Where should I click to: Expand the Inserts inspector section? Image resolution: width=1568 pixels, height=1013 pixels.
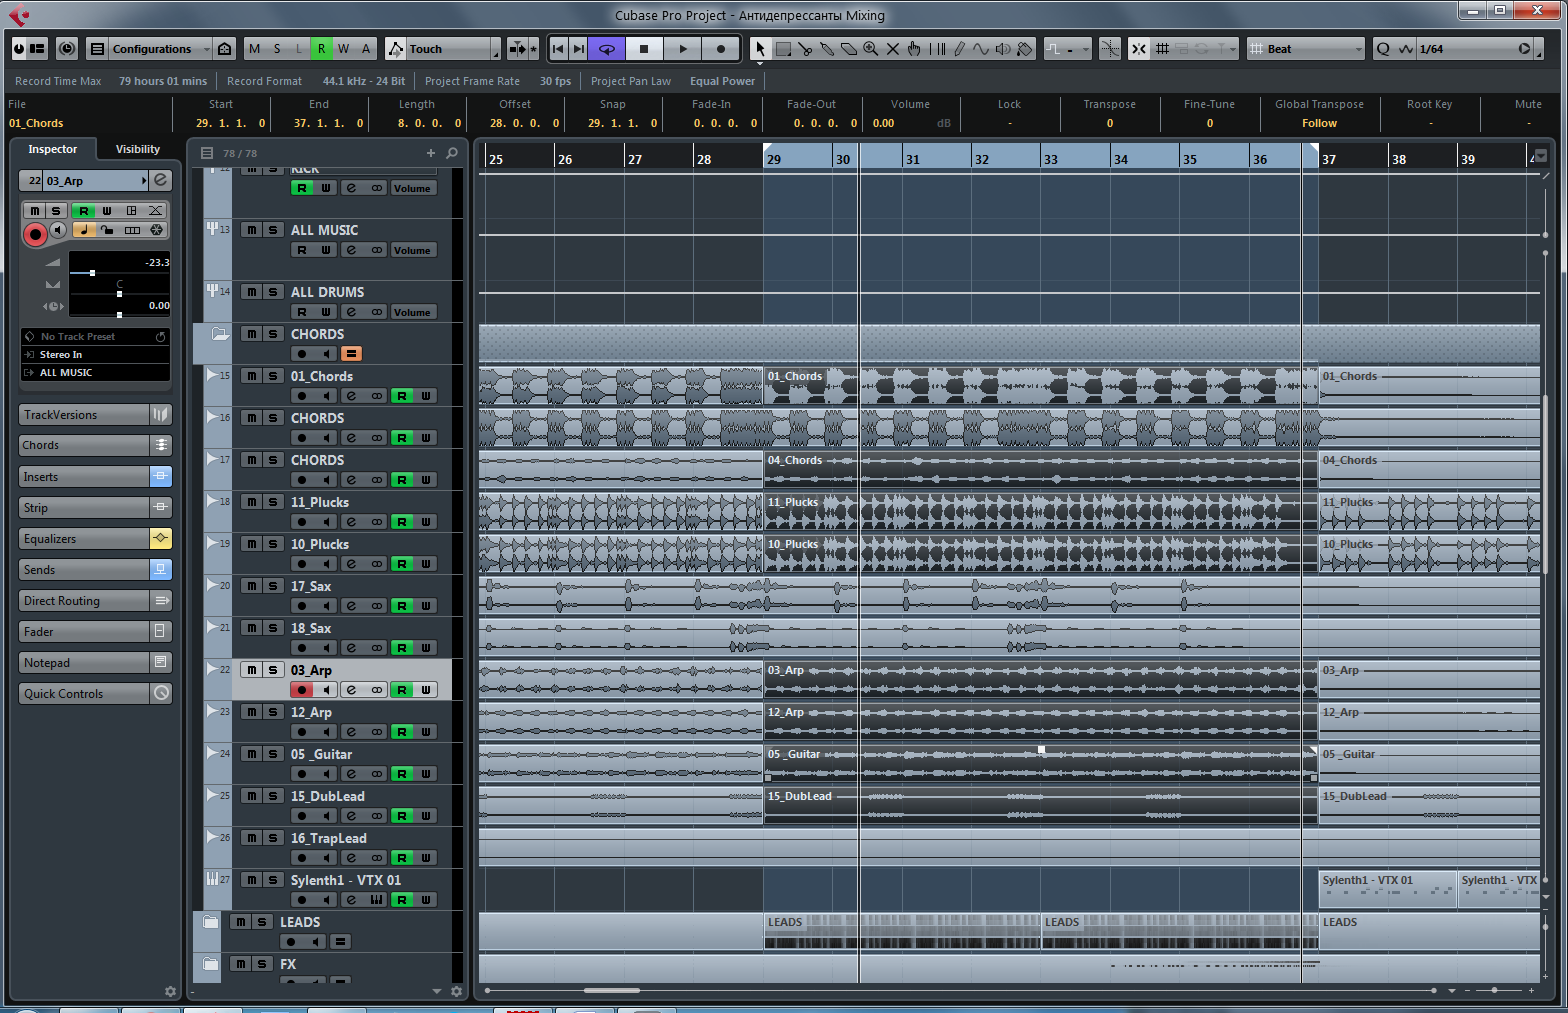[95, 477]
